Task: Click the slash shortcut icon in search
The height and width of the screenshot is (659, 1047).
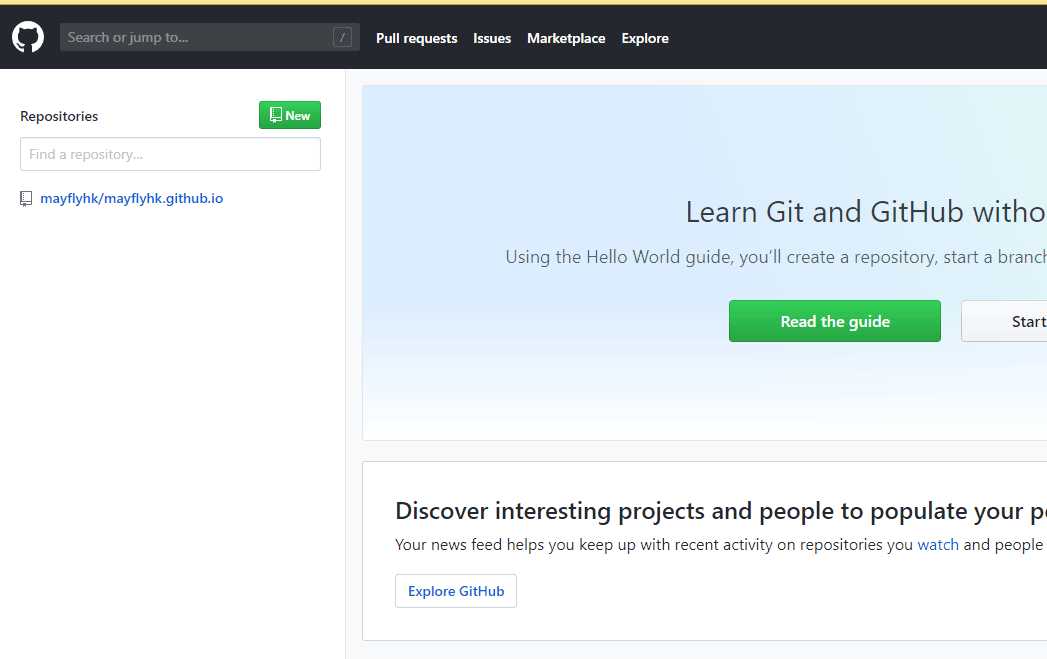Action: pos(342,37)
